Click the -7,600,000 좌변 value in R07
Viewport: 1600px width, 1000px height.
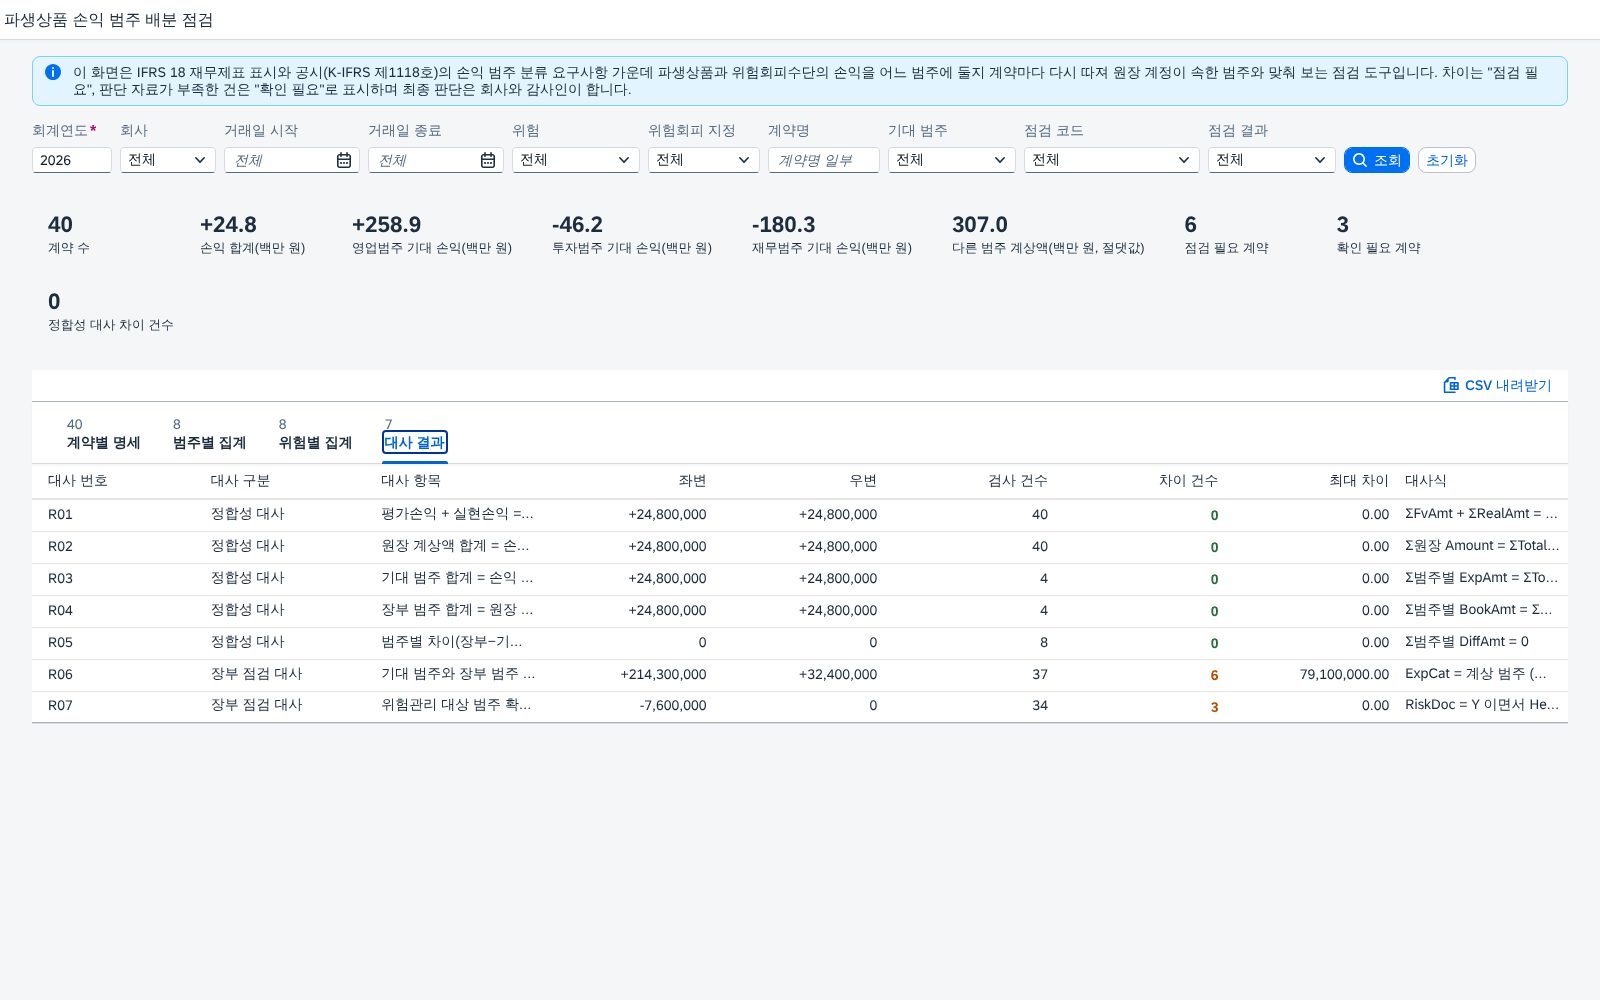673,706
